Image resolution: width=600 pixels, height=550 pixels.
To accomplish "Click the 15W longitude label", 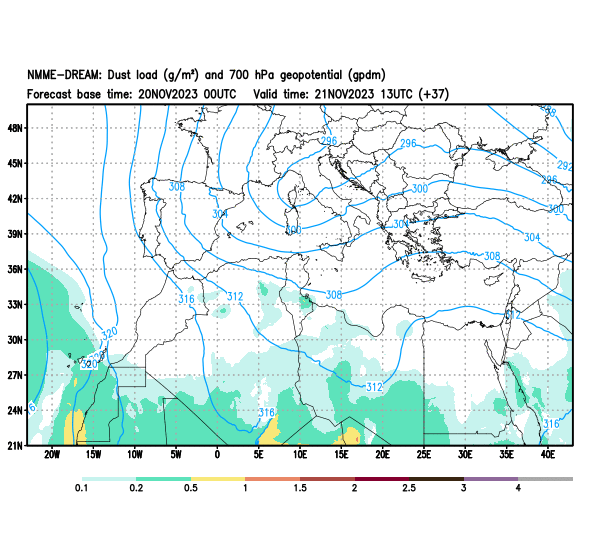I will [93, 455].
